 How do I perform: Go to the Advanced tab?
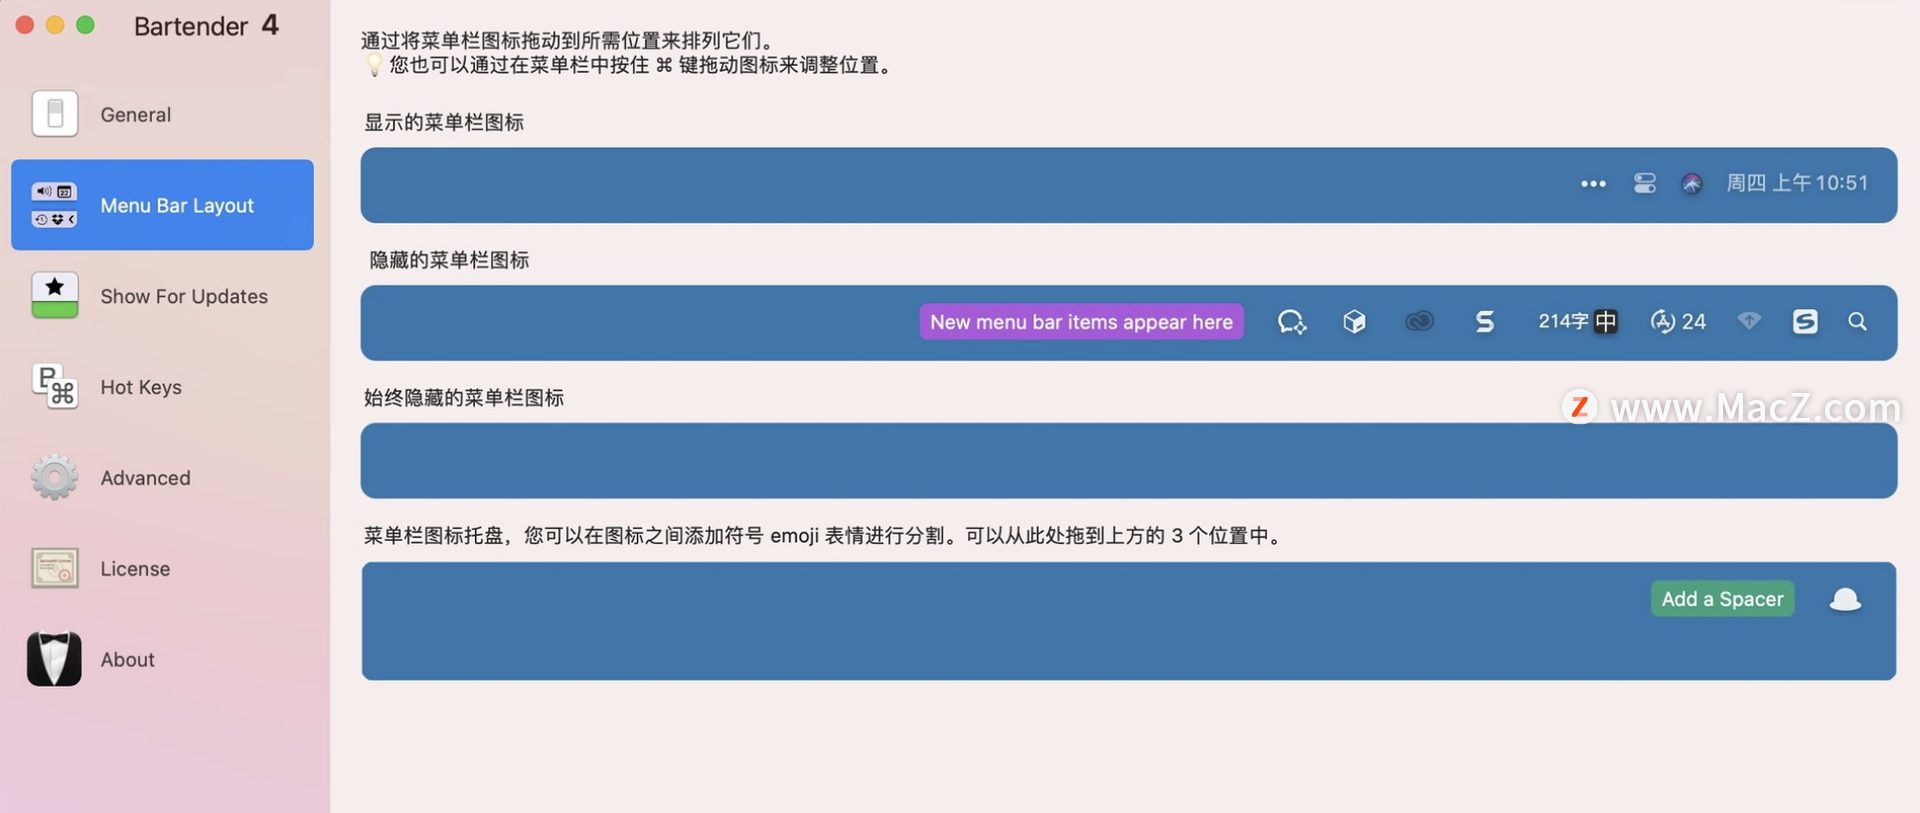(162, 478)
